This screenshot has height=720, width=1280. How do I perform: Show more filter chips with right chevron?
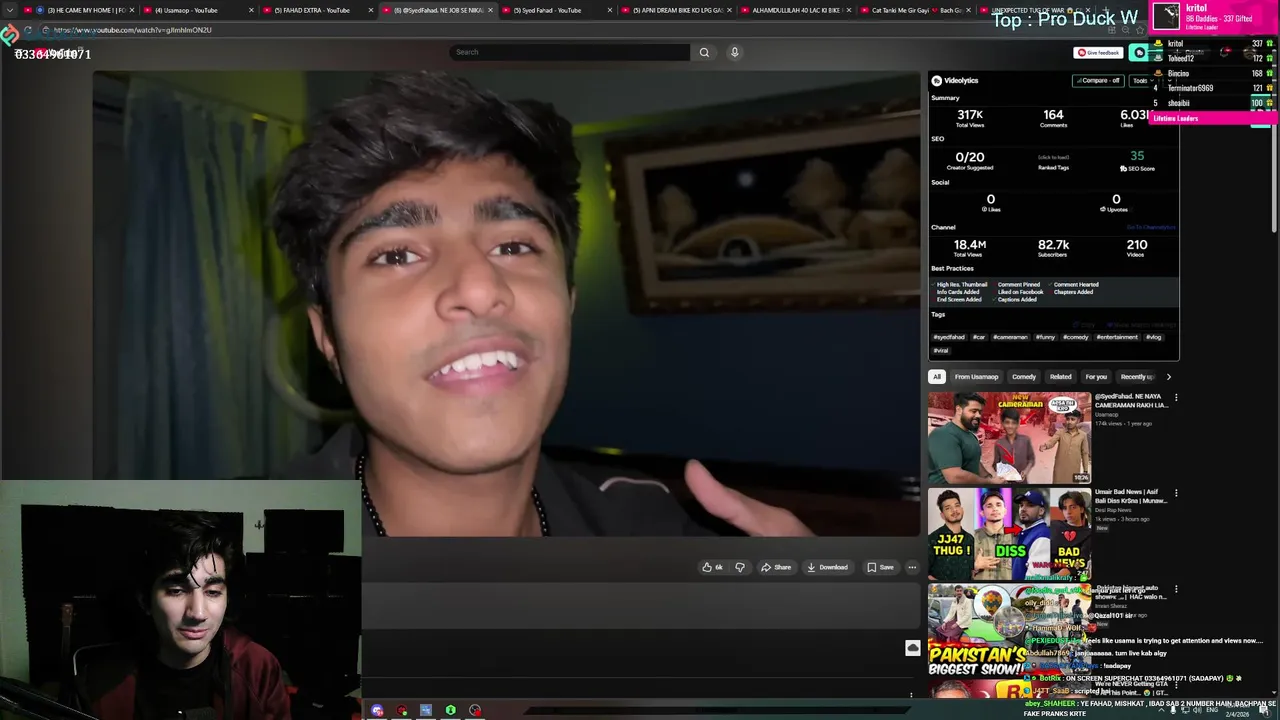coord(1168,377)
